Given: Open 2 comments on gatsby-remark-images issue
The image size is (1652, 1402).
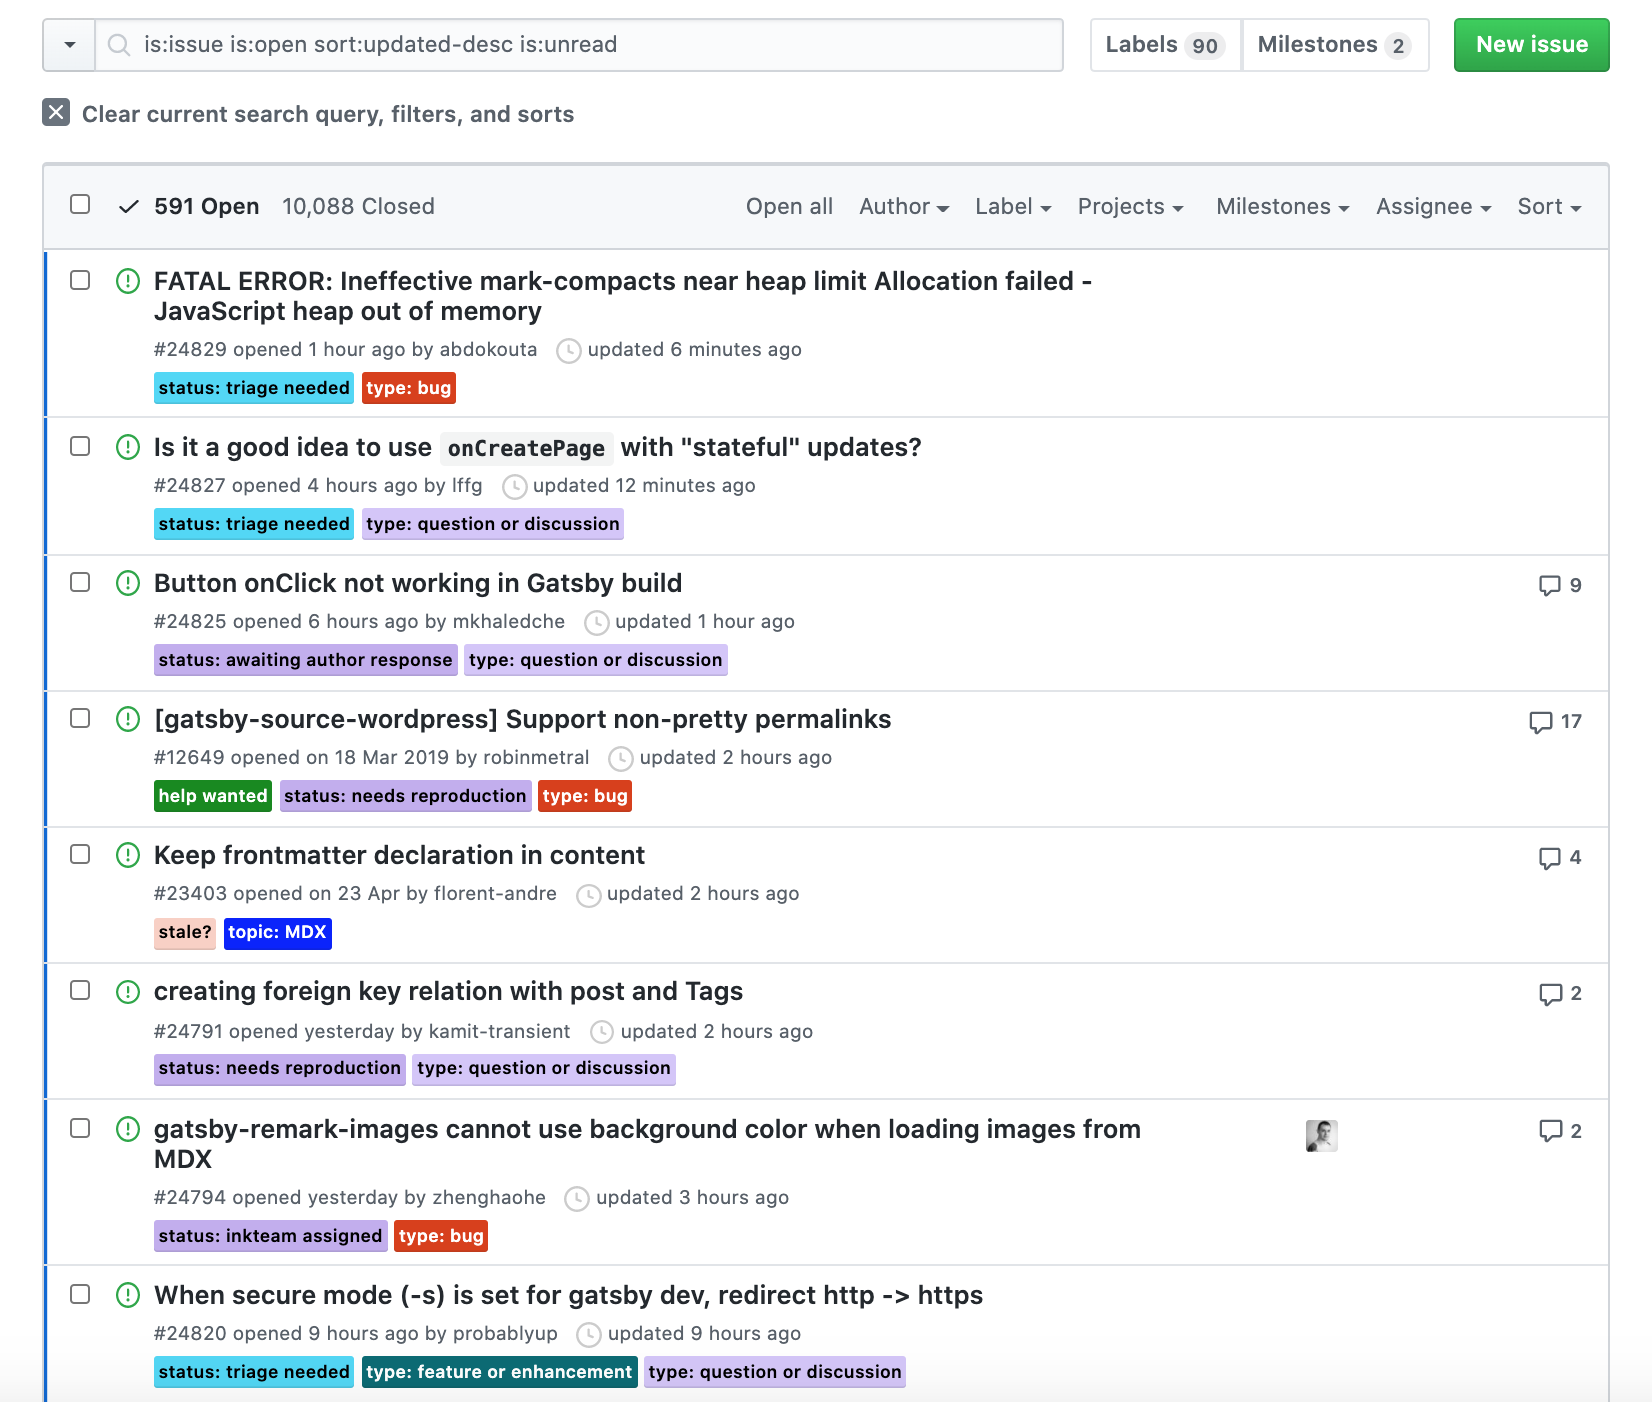Looking at the screenshot, I should pyautogui.click(x=1560, y=1131).
